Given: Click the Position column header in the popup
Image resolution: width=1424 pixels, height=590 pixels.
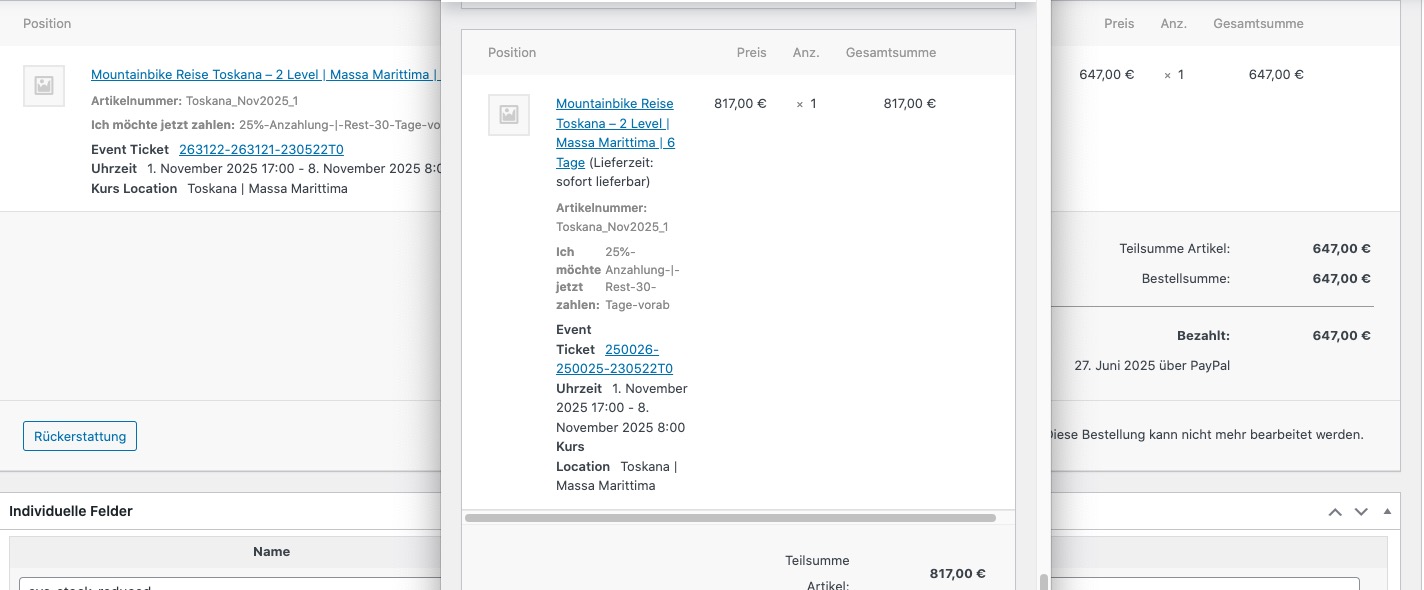Looking at the screenshot, I should click(x=512, y=53).
